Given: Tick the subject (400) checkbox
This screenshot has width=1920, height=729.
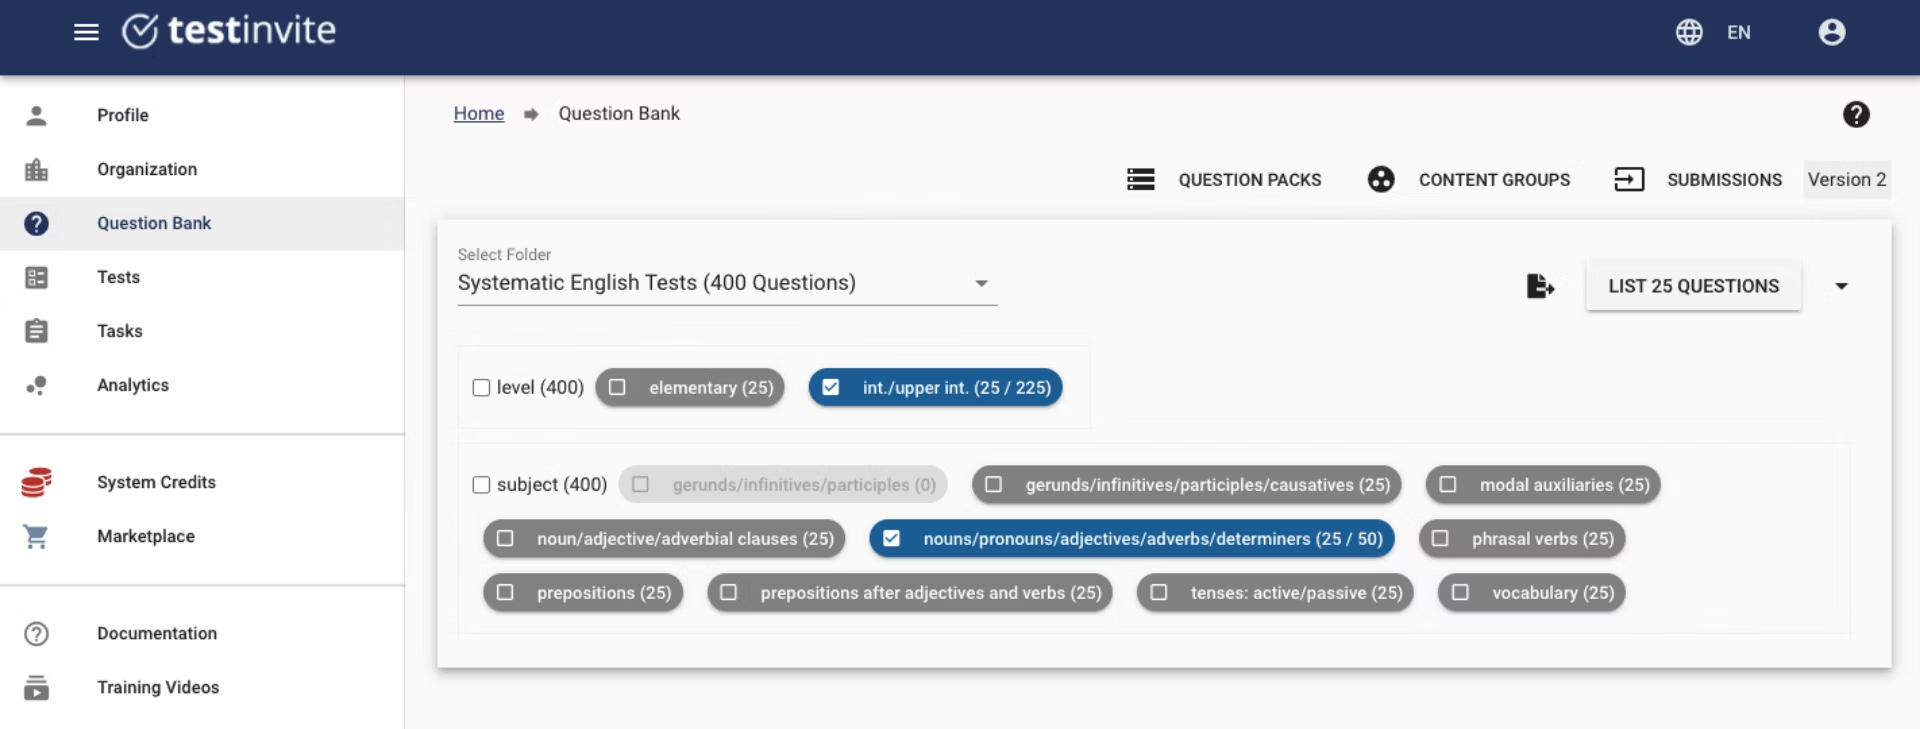Looking at the screenshot, I should [481, 485].
